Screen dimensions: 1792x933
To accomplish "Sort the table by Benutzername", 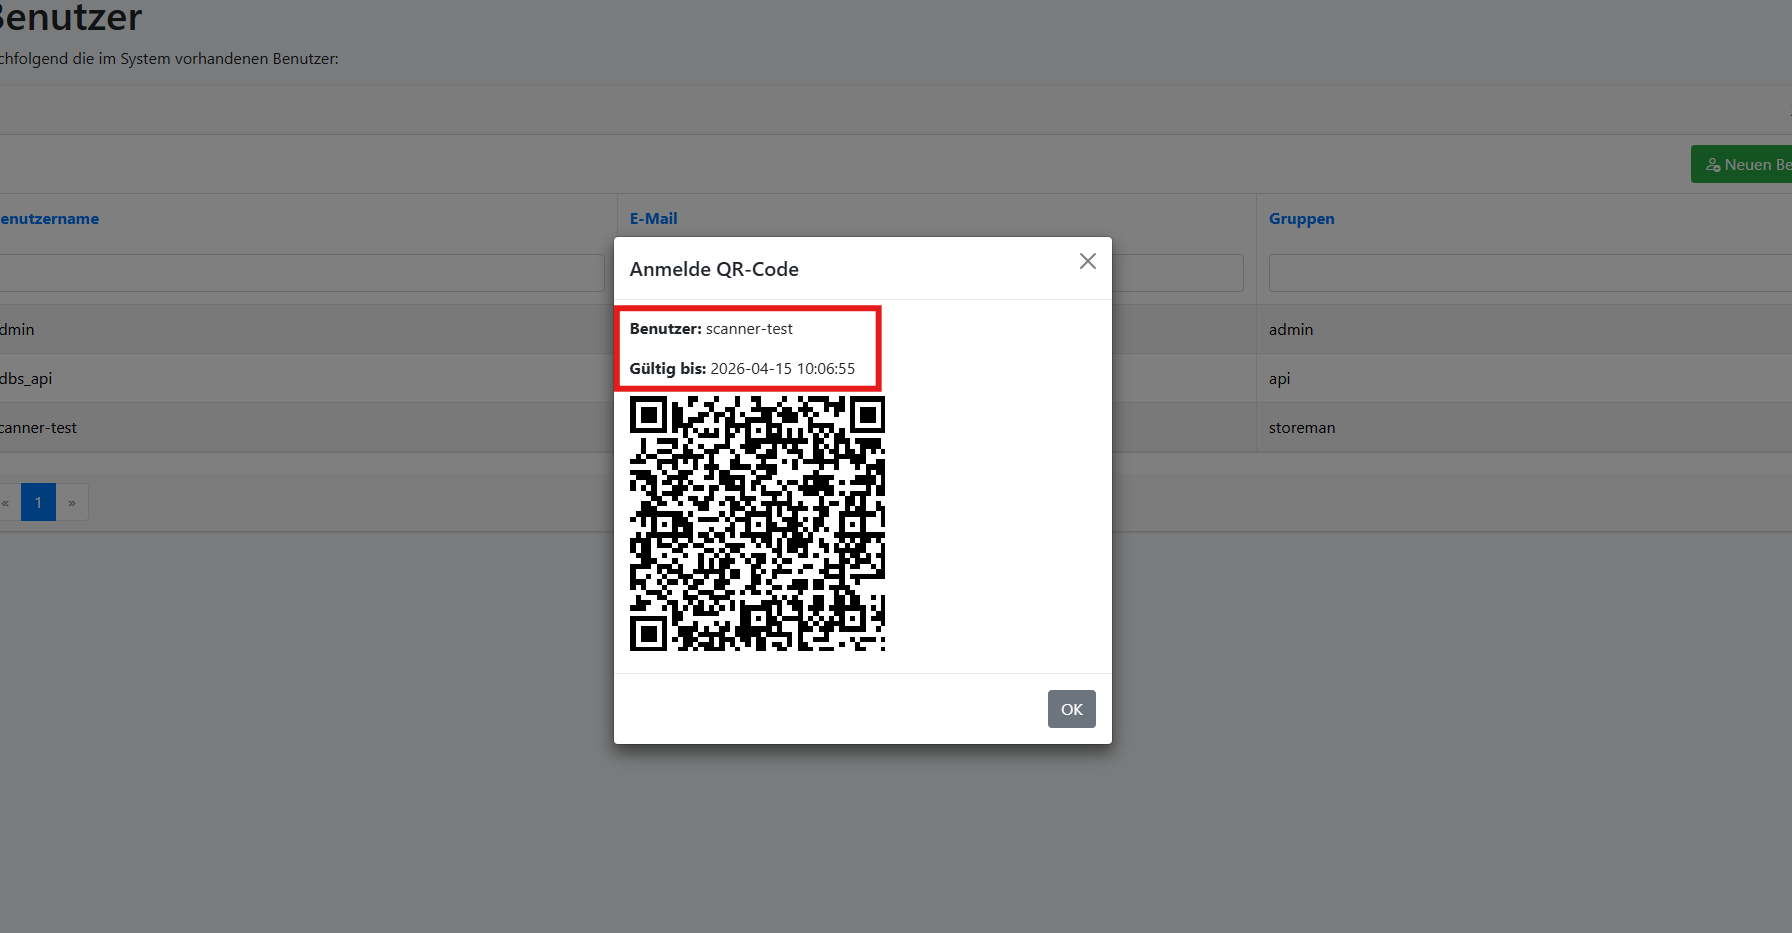I will point(49,218).
